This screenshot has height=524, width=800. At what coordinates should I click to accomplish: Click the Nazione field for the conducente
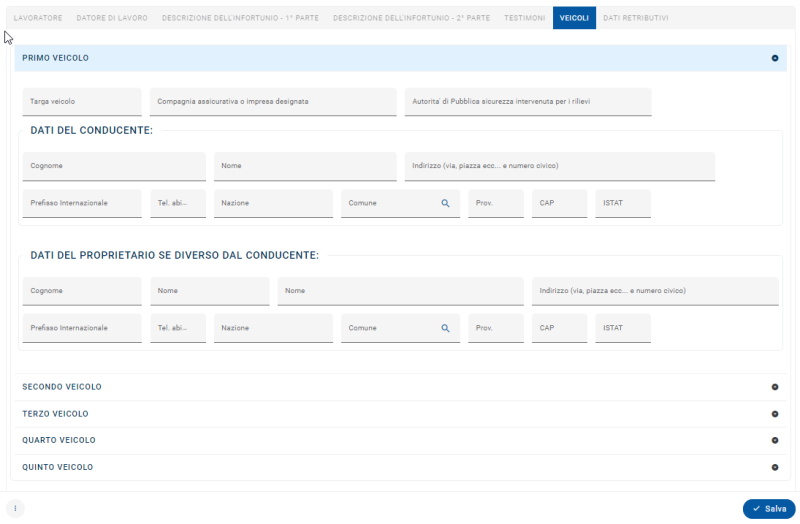(x=273, y=203)
